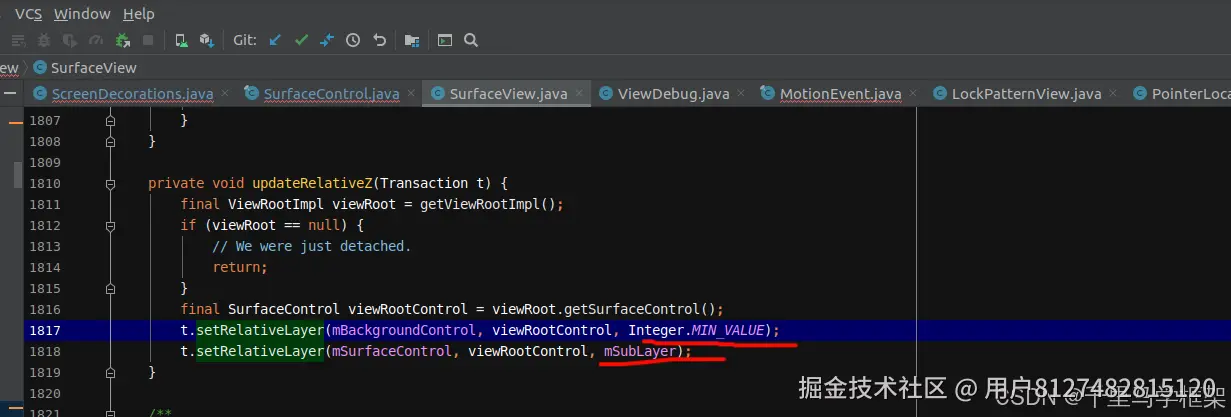Open the Window menu

(82, 14)
